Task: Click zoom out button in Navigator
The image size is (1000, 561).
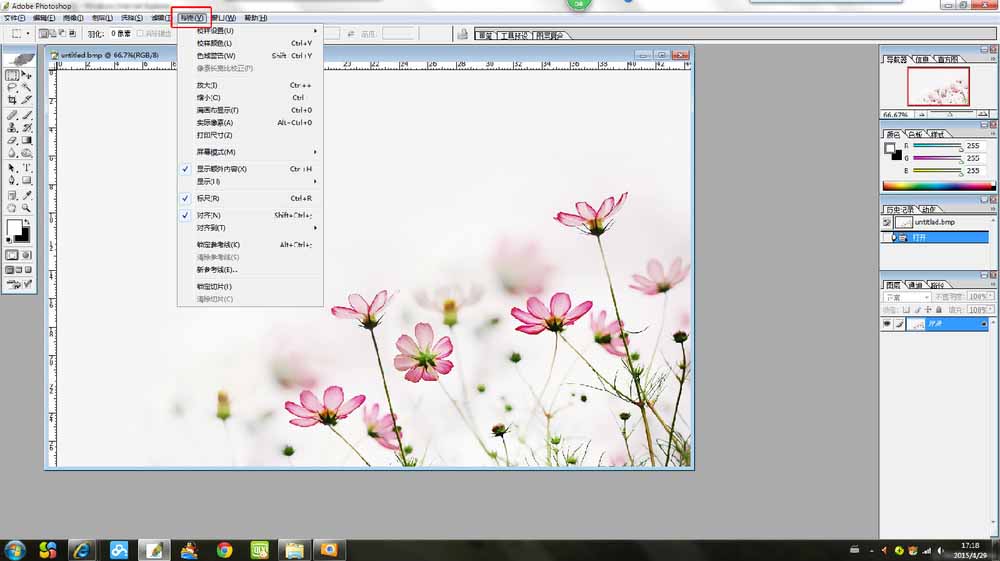Action: pyautogui.click(x=922, y=115)
